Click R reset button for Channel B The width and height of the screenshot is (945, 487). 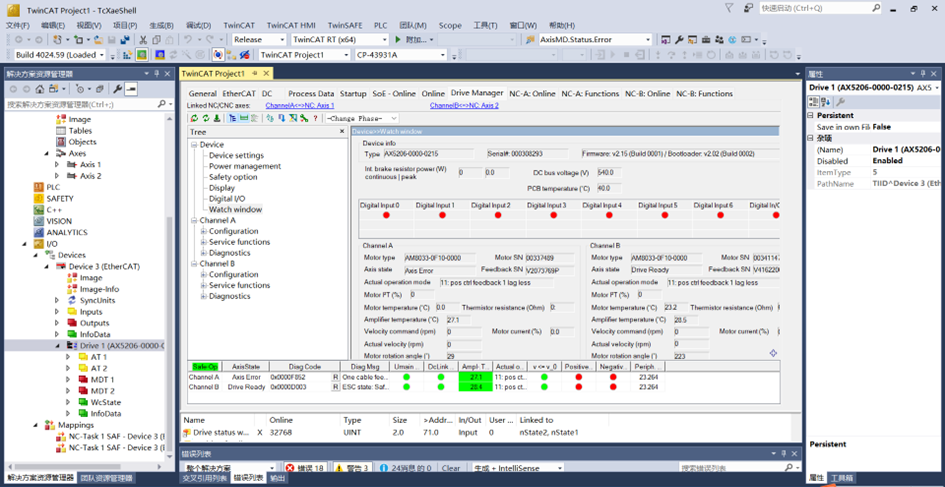click(x=335, y=387)
